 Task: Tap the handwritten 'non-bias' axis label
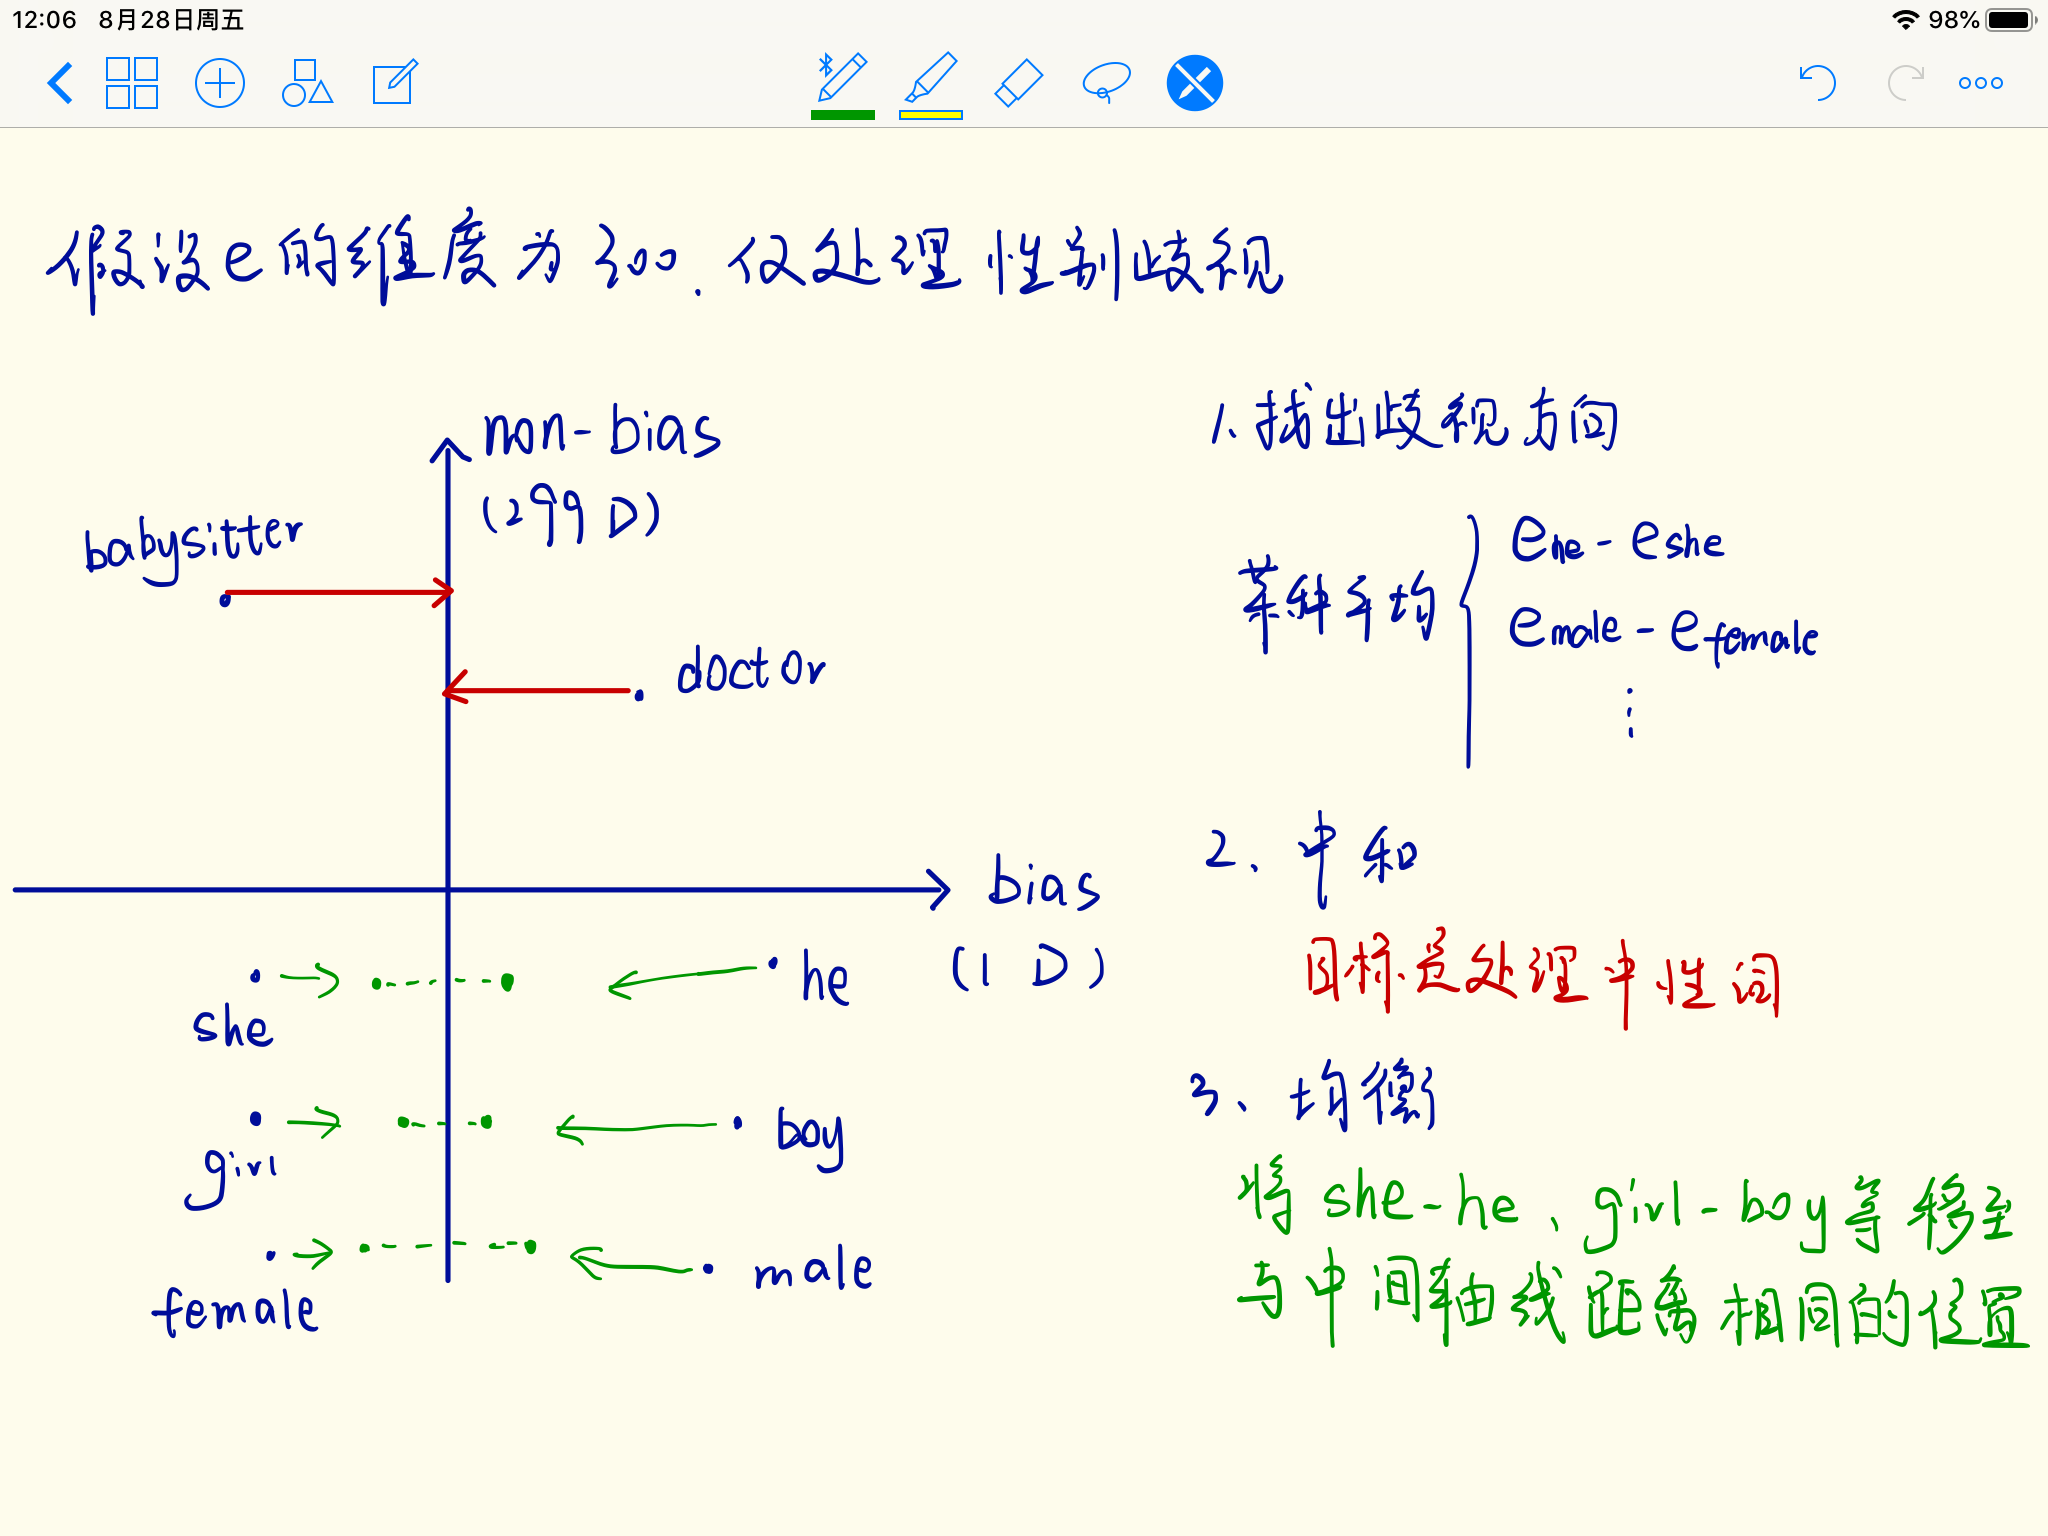coord(601,431)
